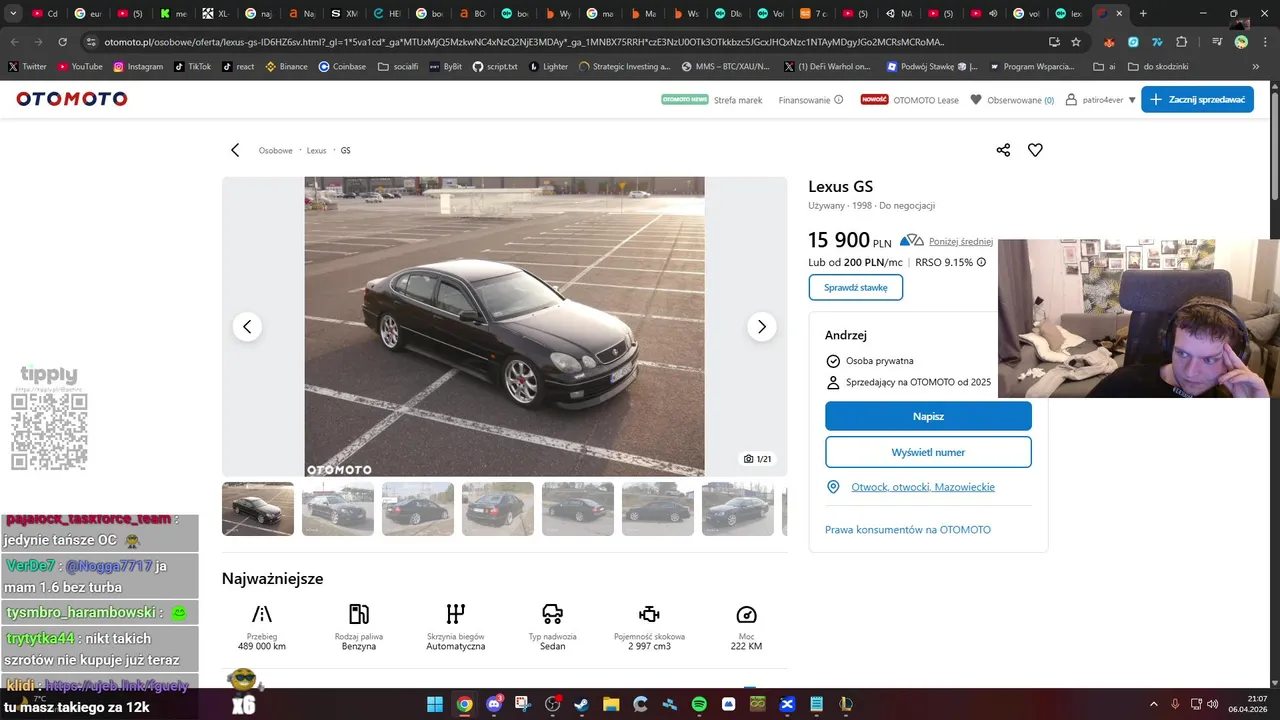Open the ai bookmarks folder

(x=1104, y=66)
